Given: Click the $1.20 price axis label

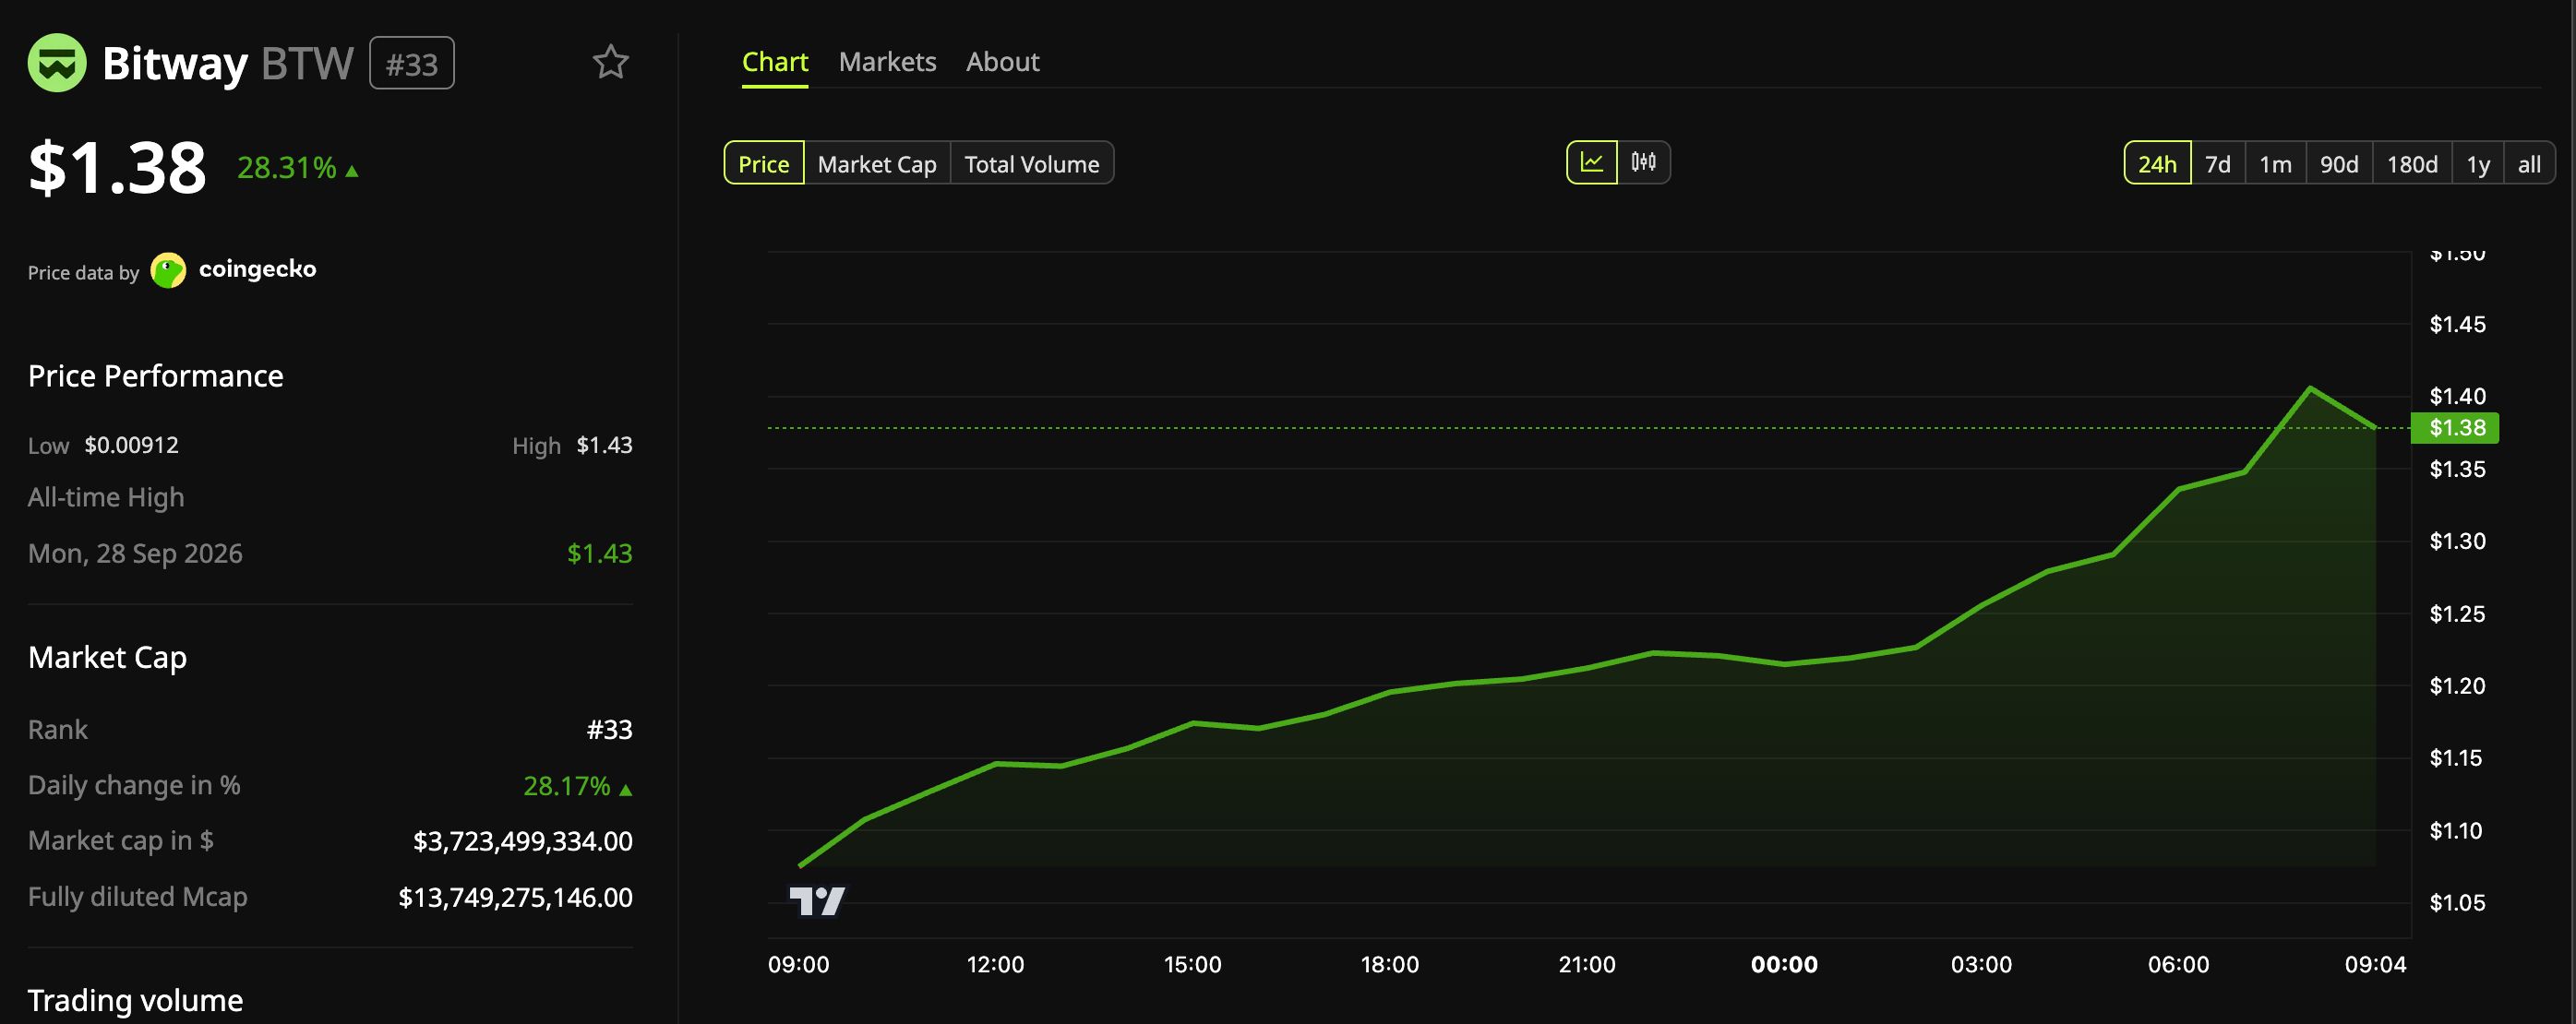Looking at the screenshot, I should pyautogui.click(x=2457, y=686).
